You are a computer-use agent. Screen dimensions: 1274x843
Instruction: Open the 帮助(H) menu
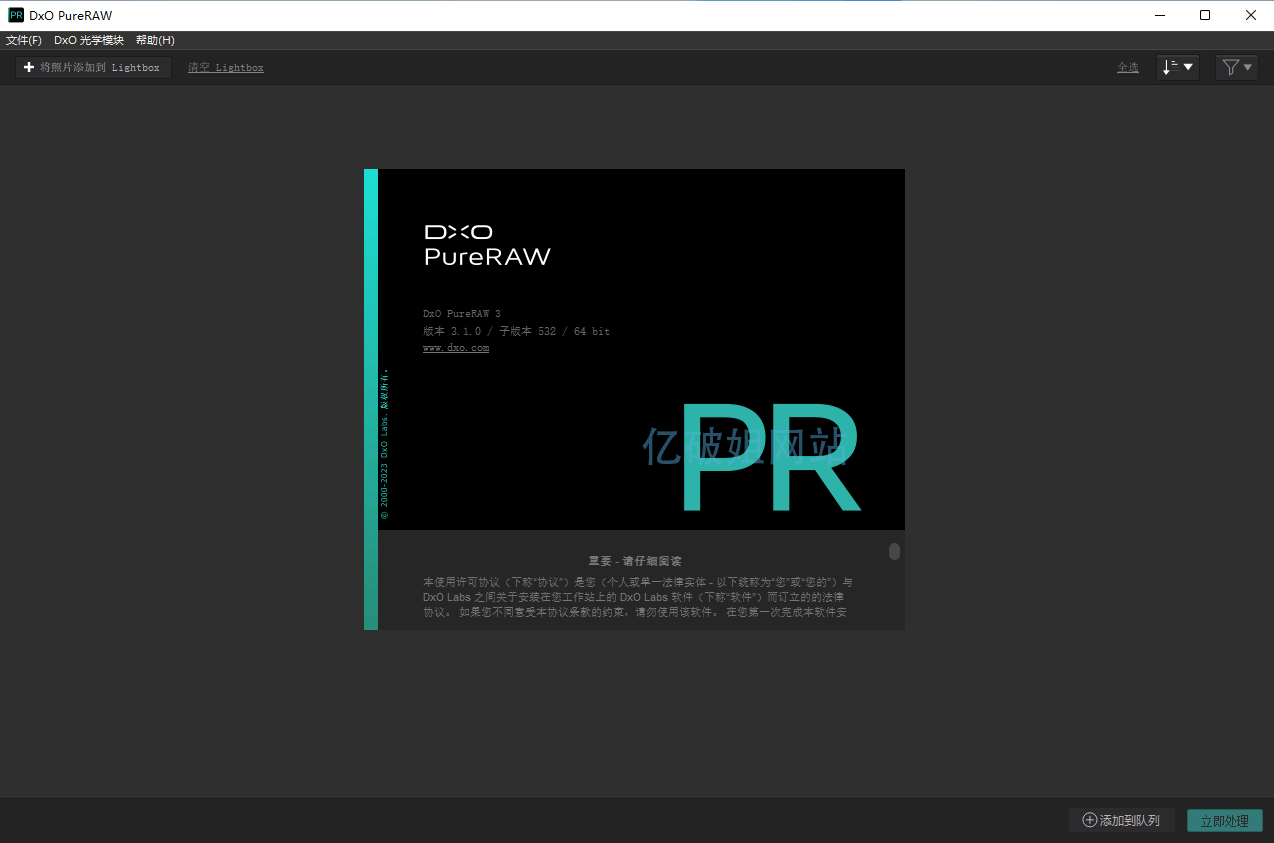coord(155,40)
